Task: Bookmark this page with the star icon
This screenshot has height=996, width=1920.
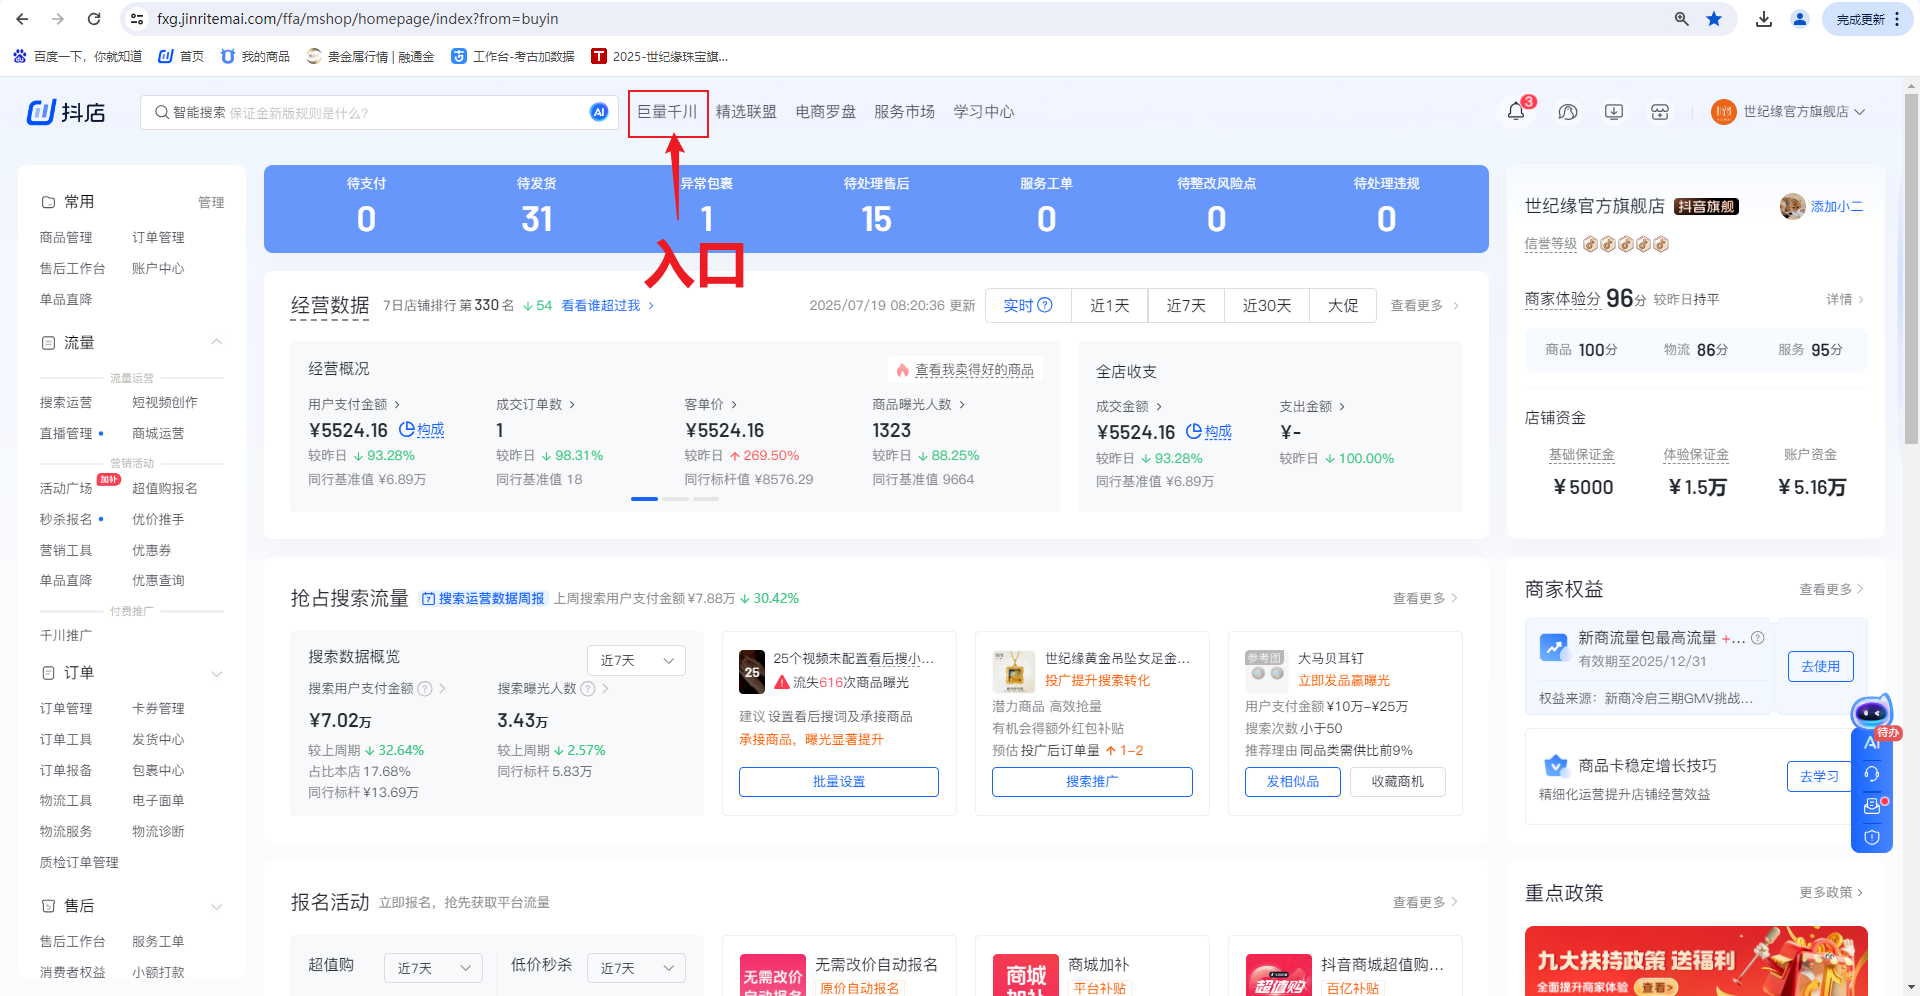Action: click(x=1714, y=19)
